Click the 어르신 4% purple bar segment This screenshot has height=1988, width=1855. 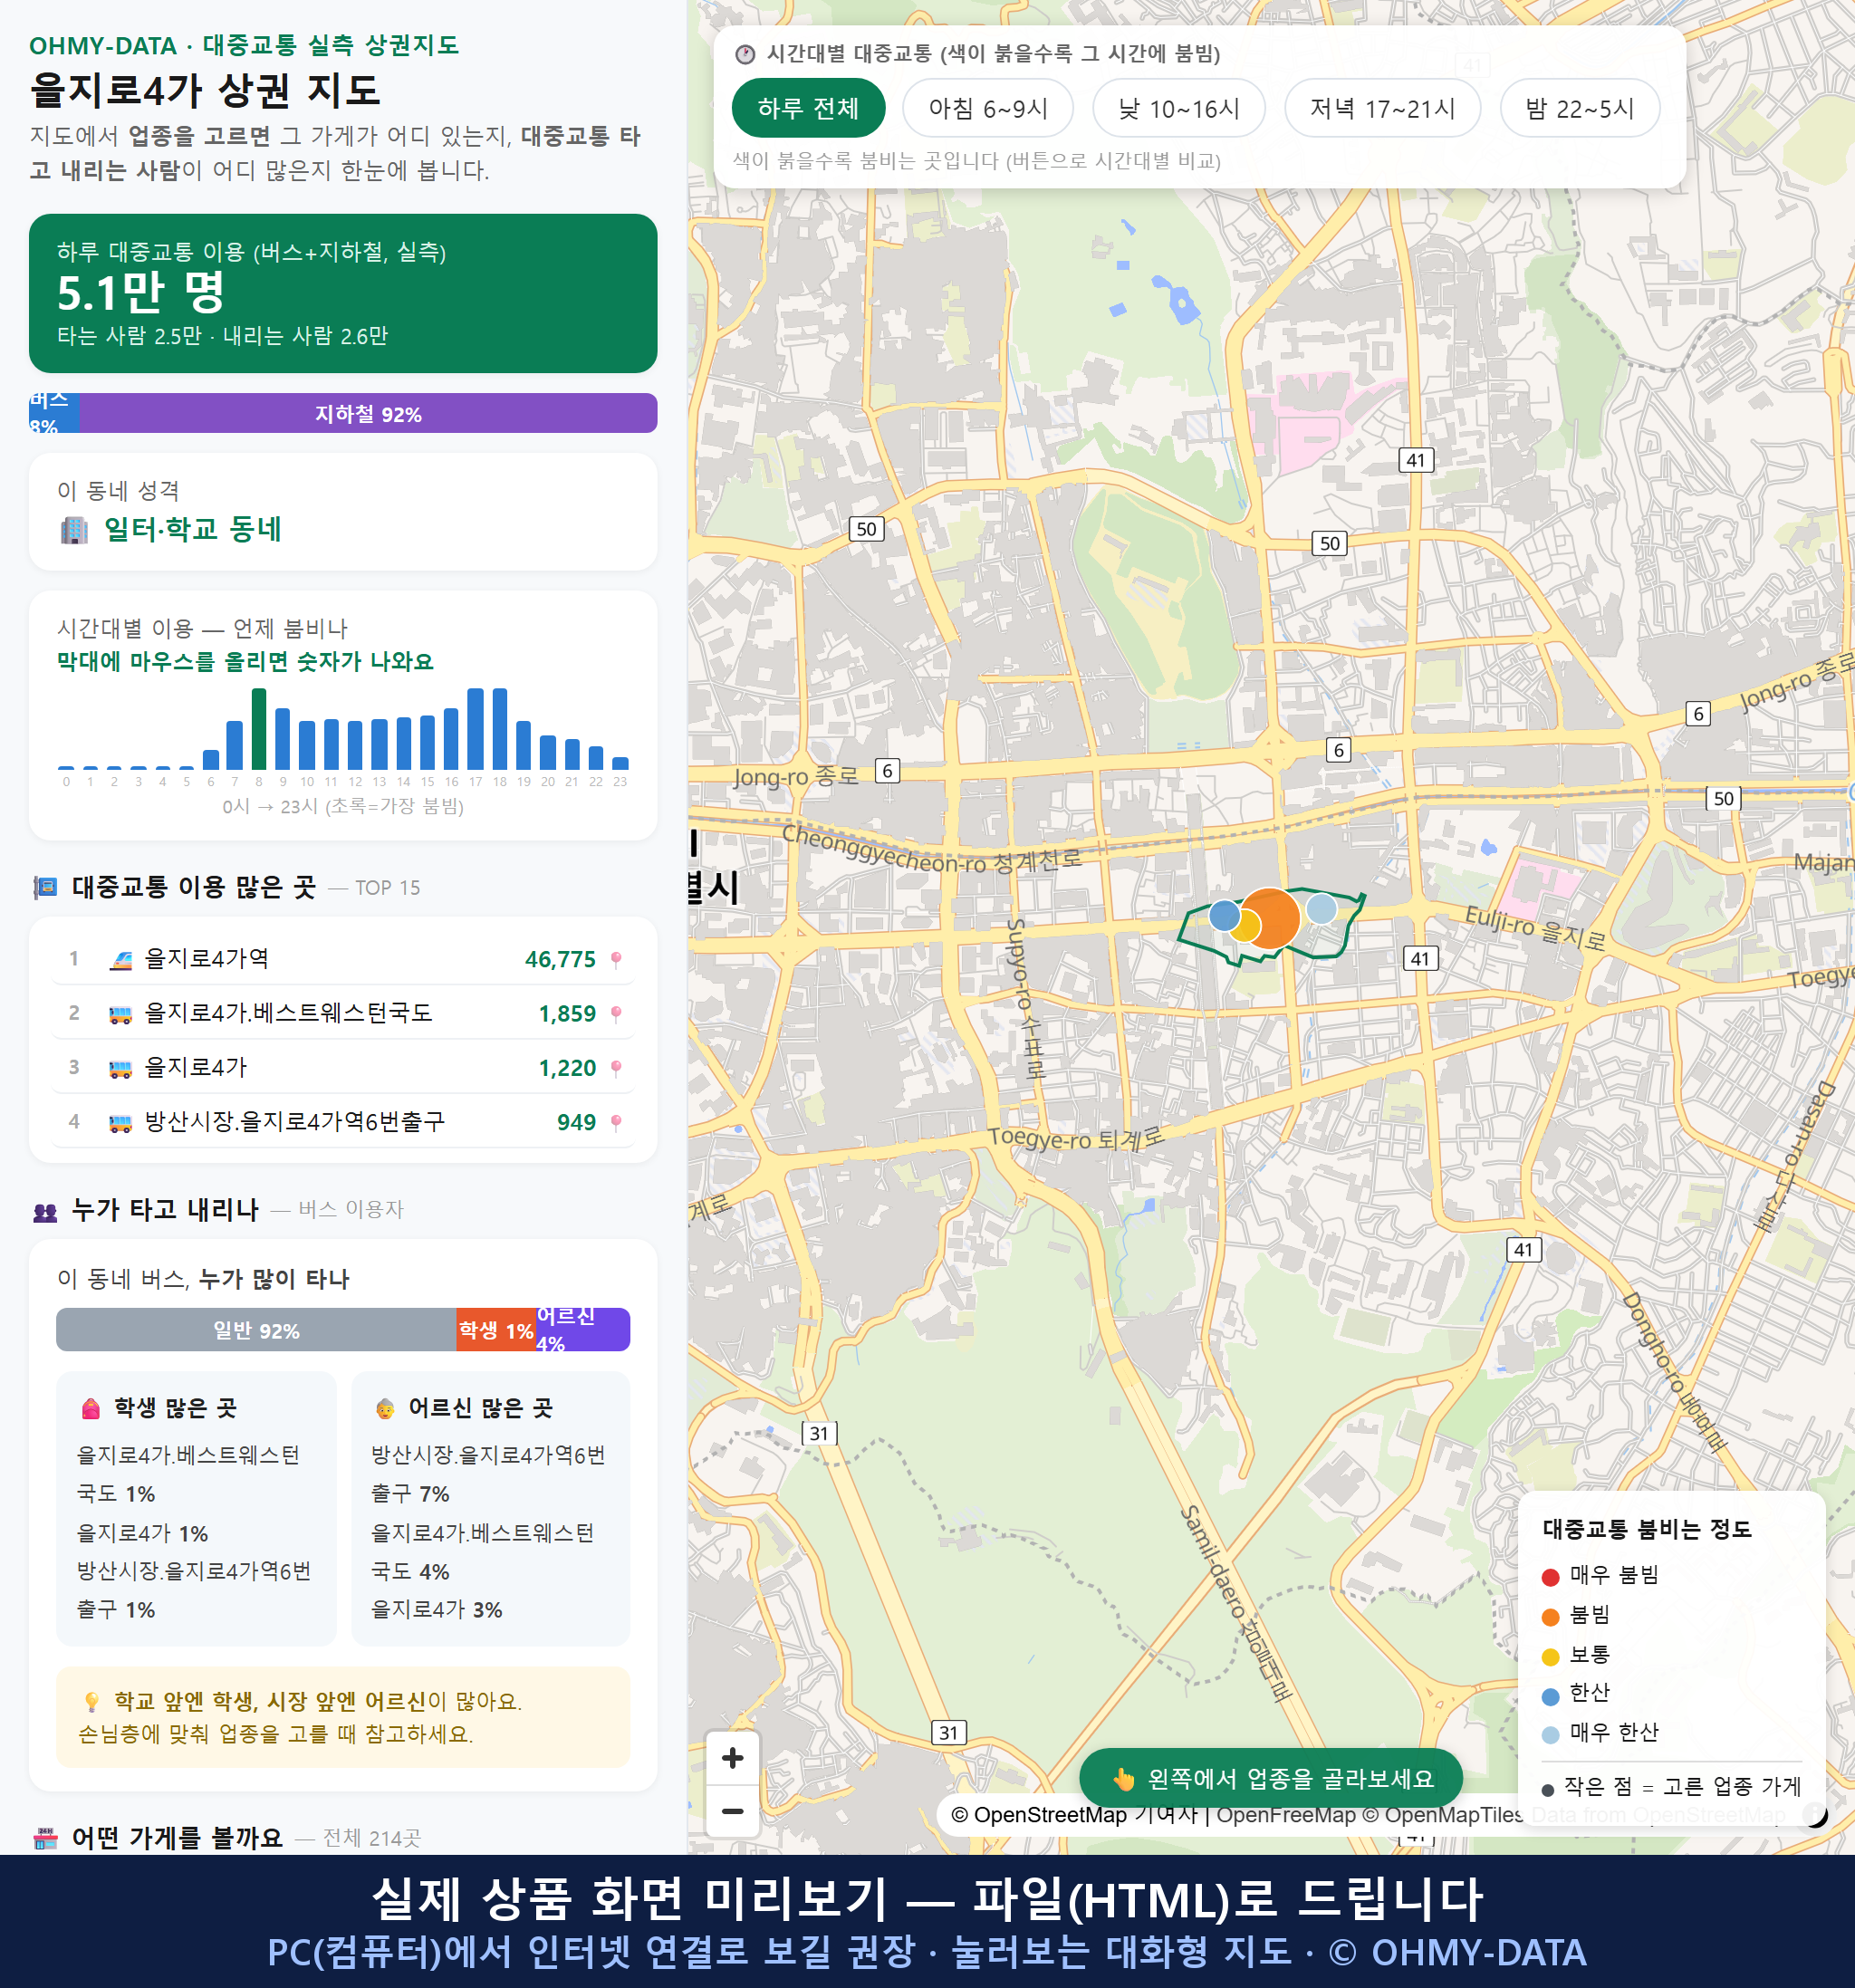pyautogui.click(x=583, y=1330)
